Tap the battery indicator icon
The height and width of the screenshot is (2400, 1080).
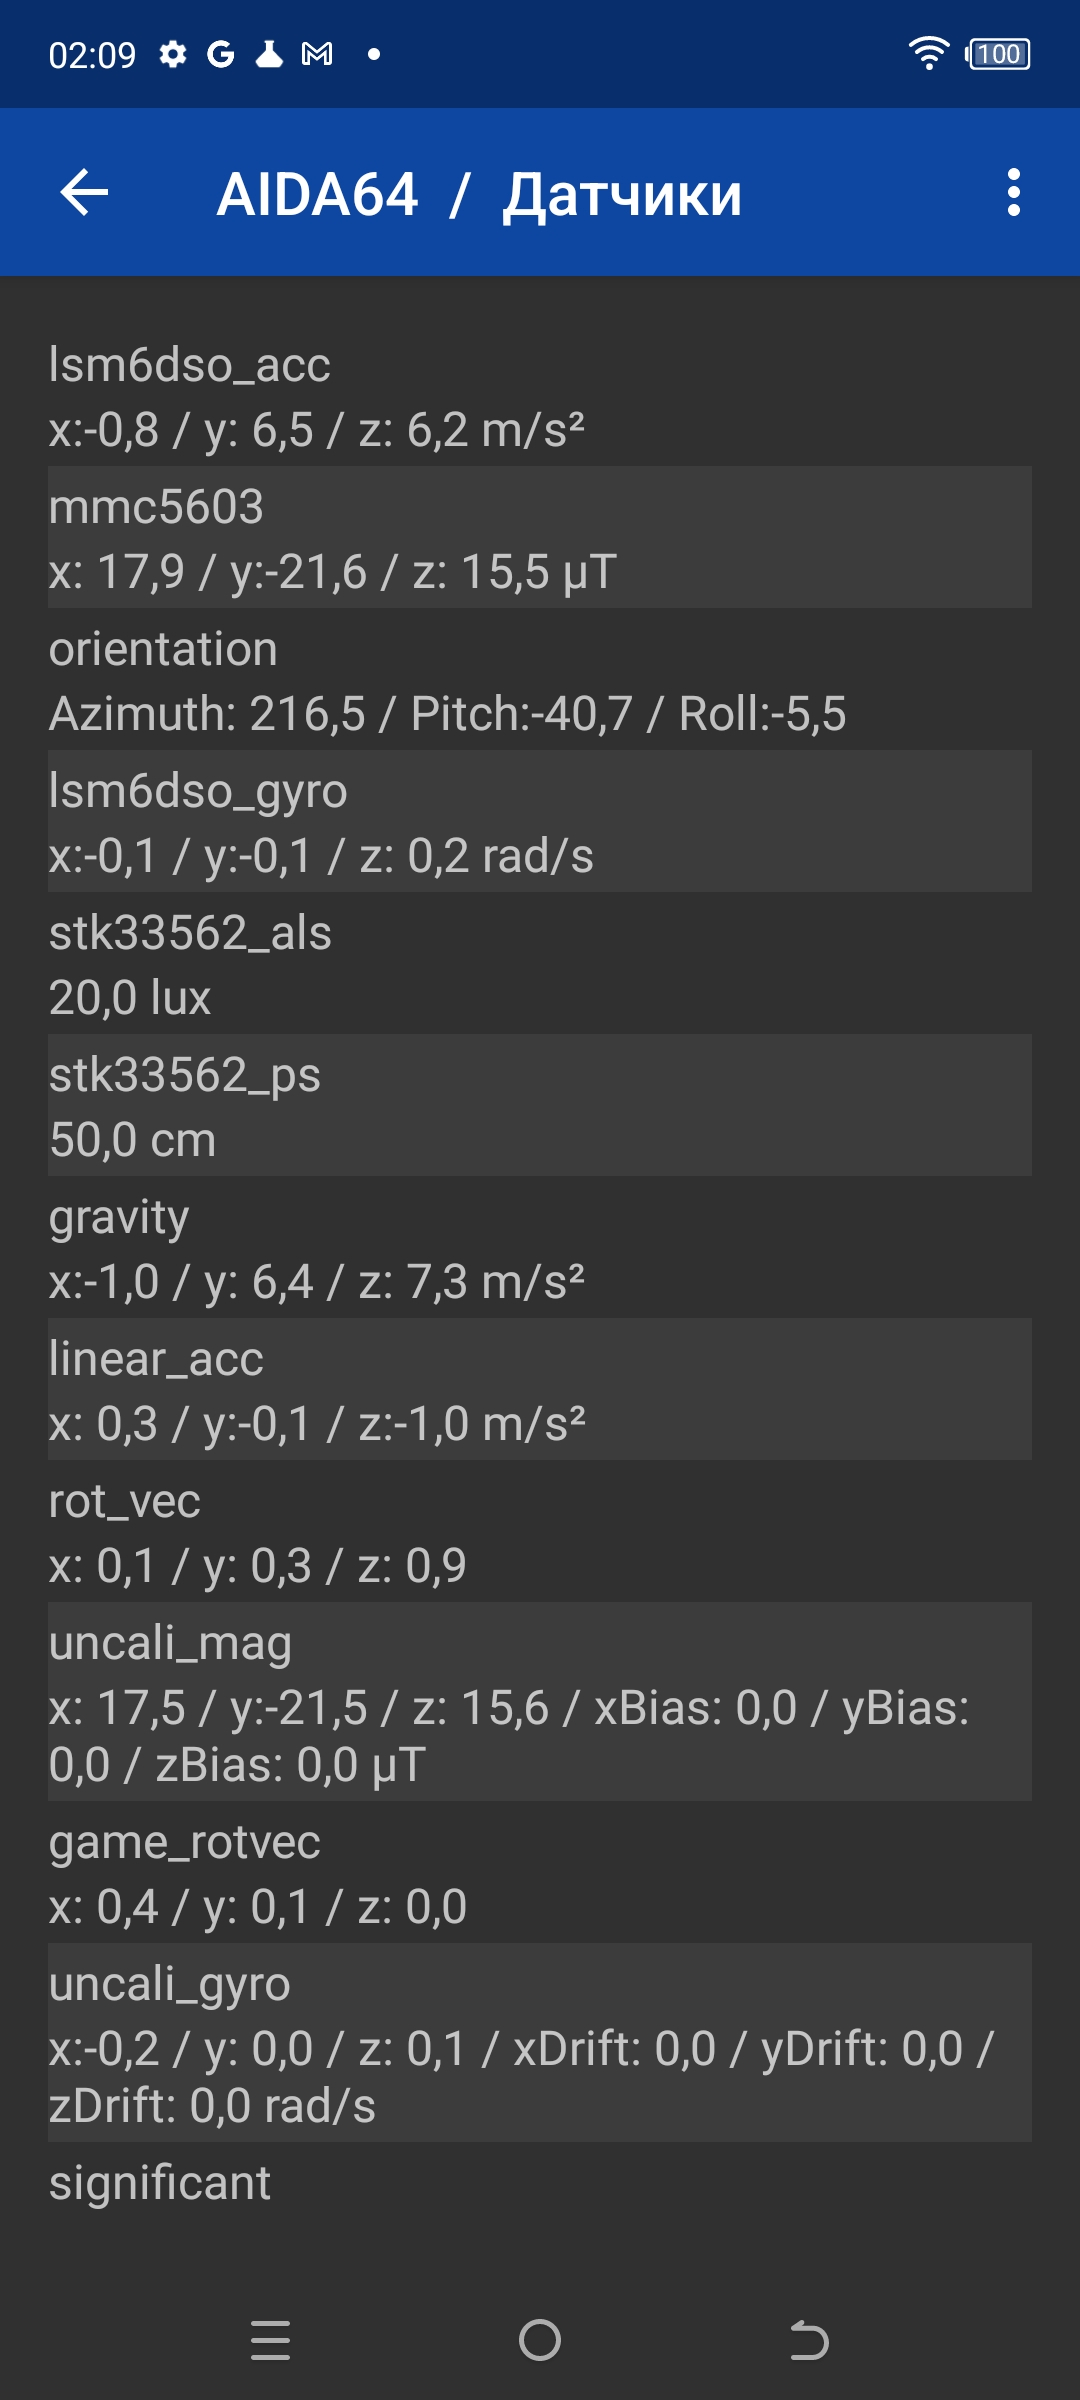(x=998, y=54)
